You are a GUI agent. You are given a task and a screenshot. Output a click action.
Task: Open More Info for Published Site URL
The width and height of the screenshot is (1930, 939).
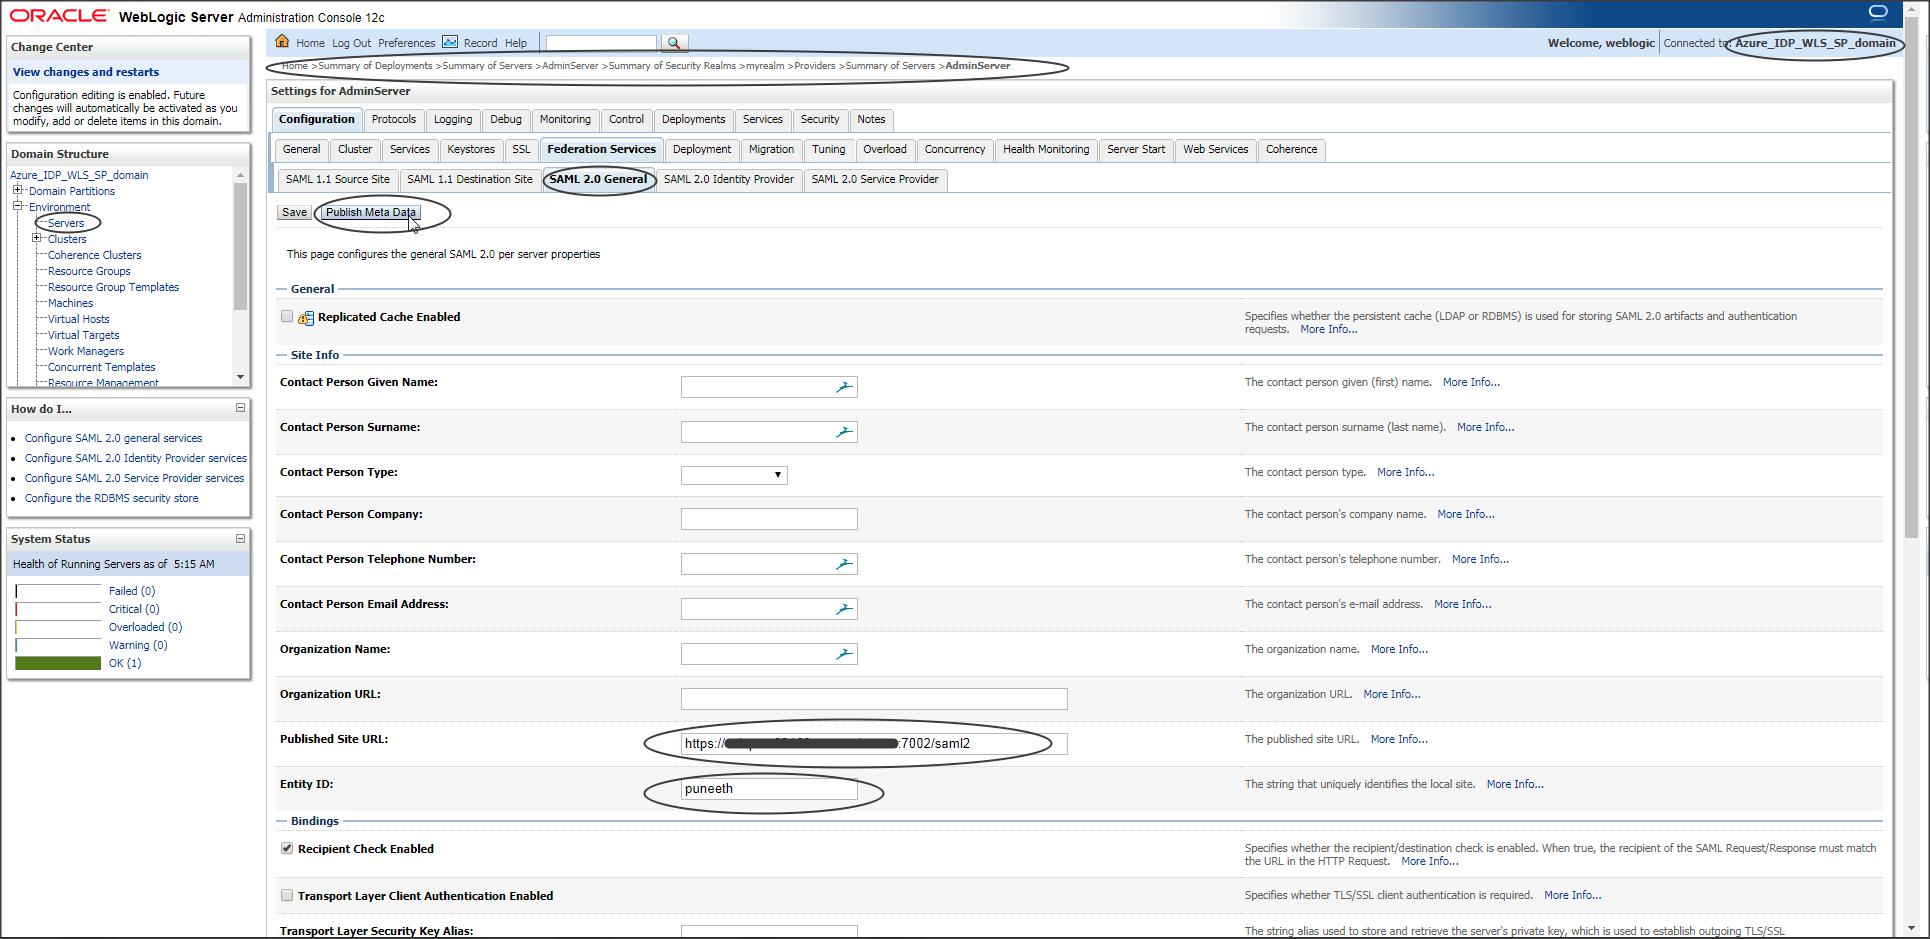(1399, 739)
